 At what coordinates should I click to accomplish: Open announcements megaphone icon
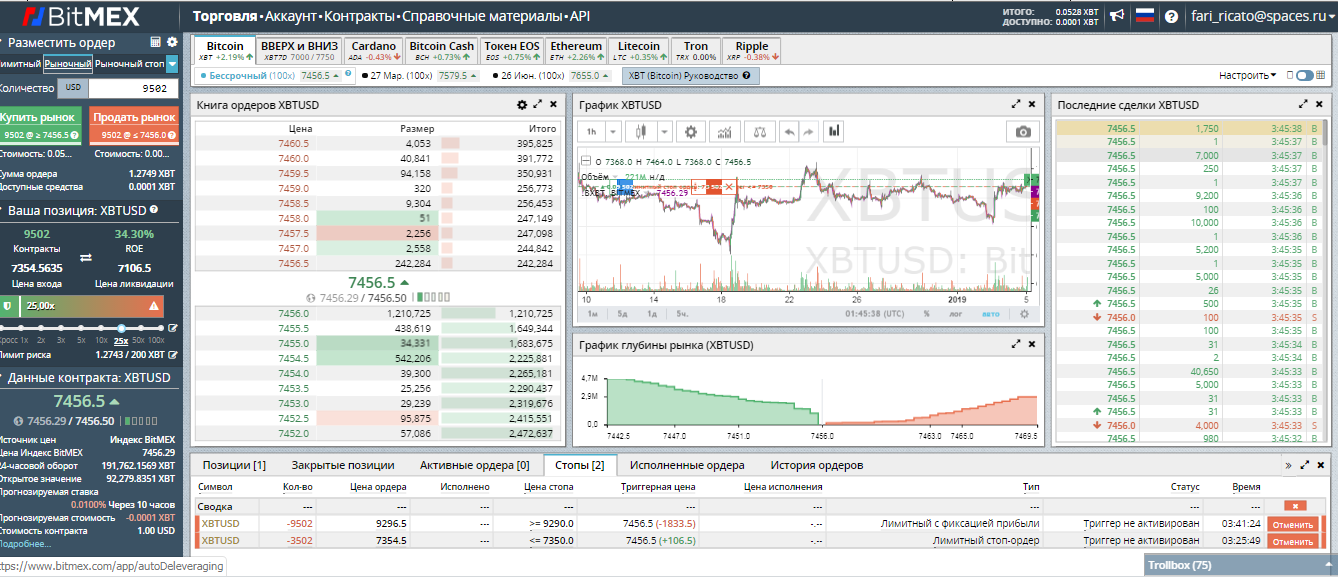(1118, 15)
